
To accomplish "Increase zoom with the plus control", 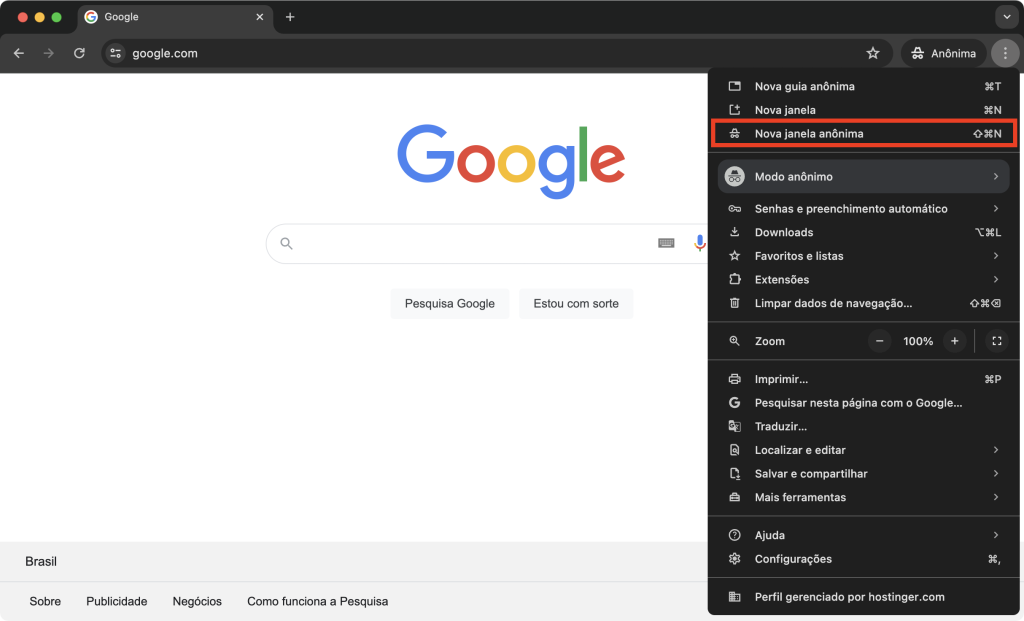I will coord(954,341).
